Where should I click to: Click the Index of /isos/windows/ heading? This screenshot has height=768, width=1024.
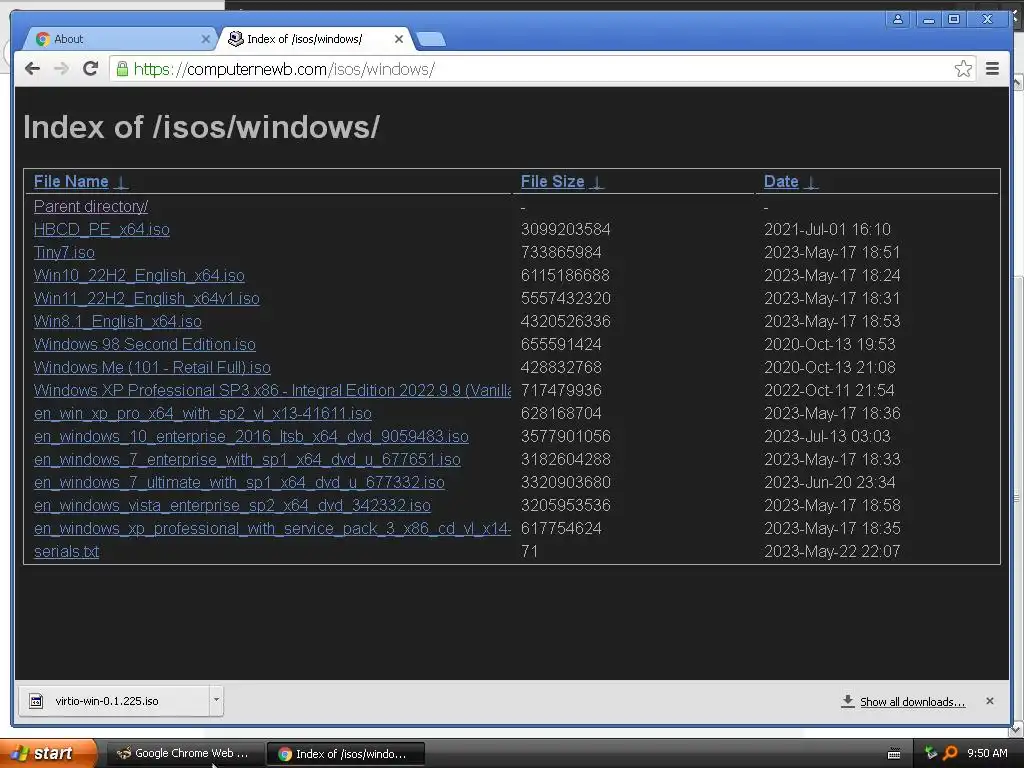pyautogui.click(x=201, y=127)
